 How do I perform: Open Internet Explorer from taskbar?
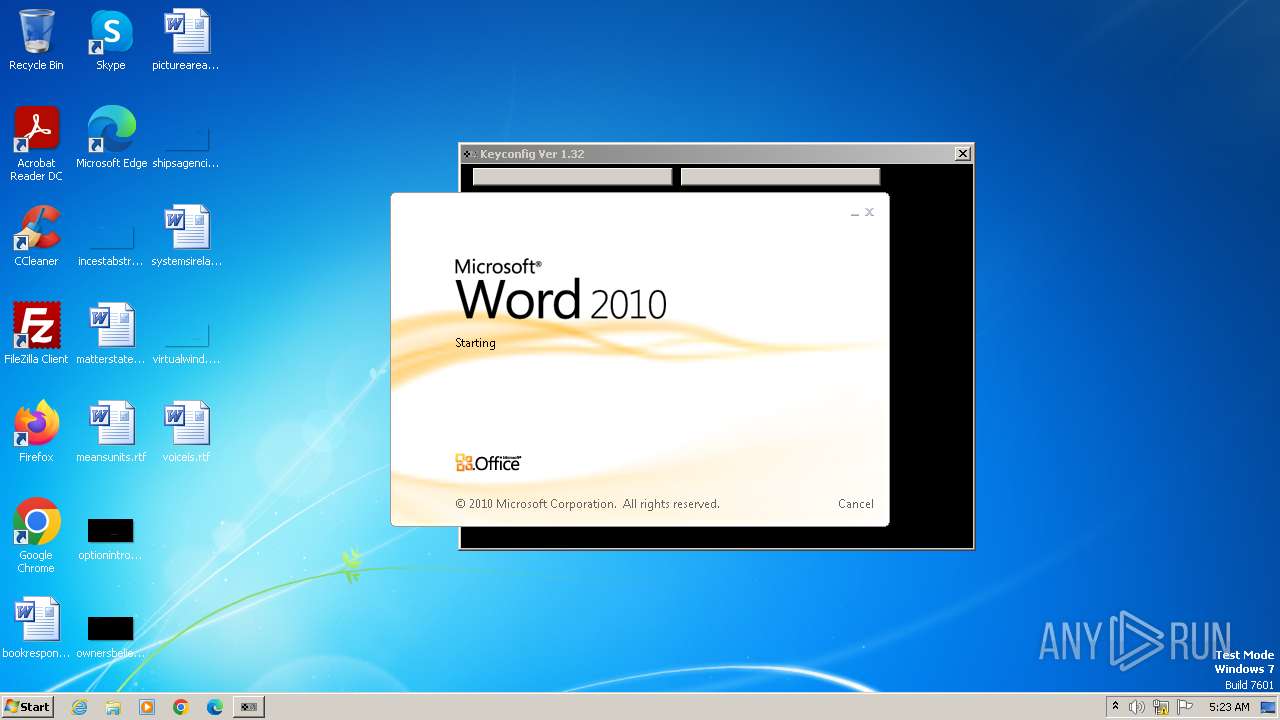(x=80, y=707)
